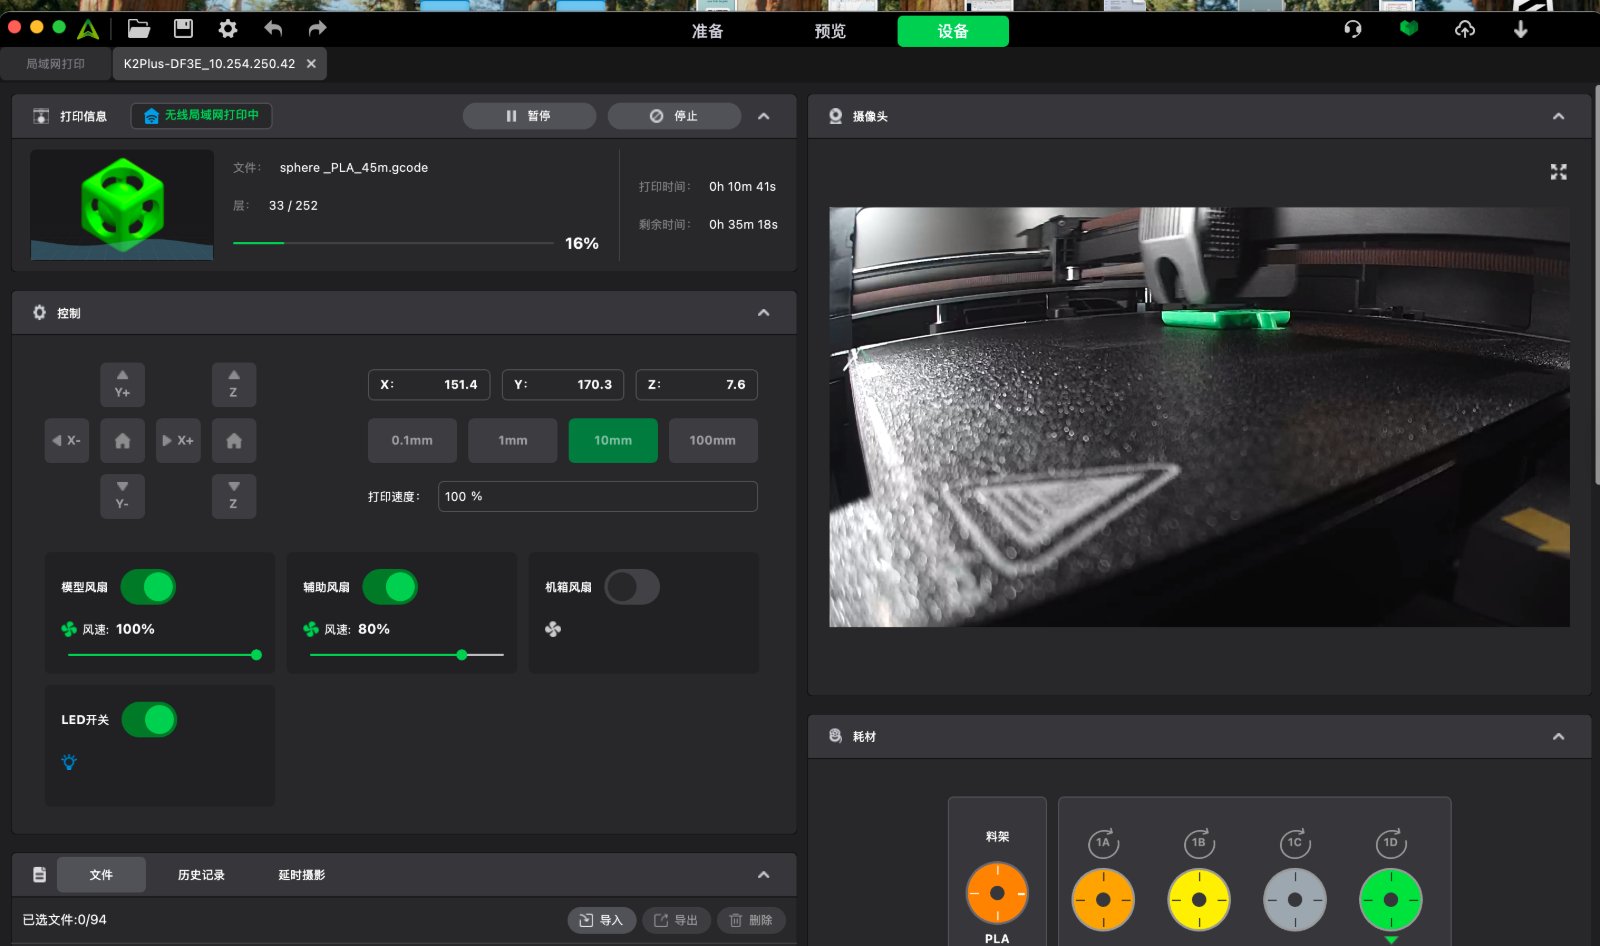Move print head X+ right

point(178,440)
